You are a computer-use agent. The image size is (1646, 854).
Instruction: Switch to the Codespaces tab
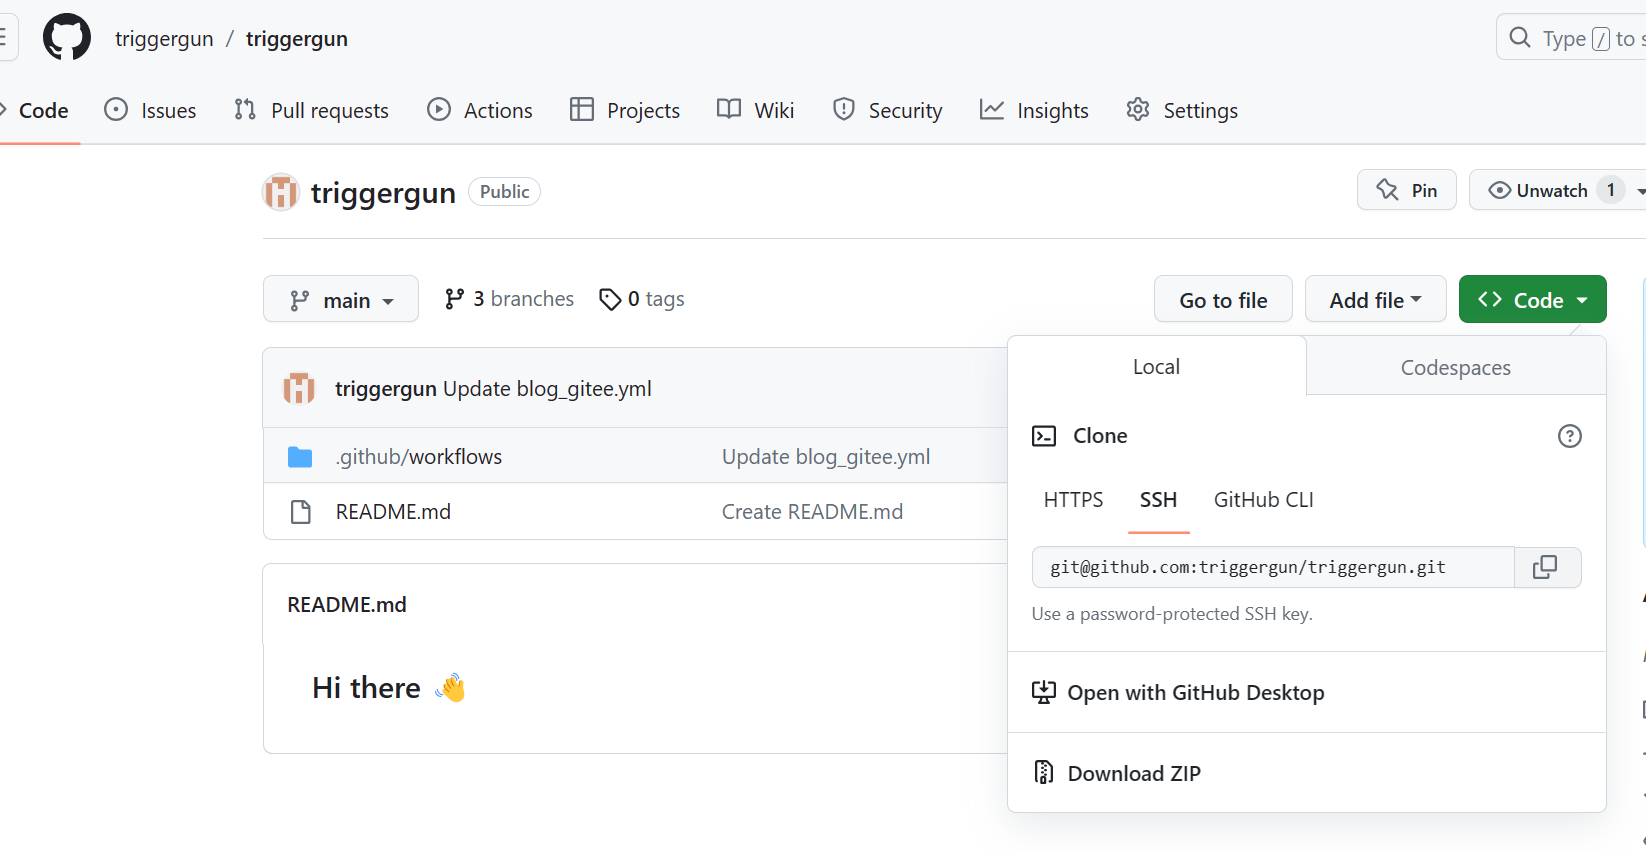point(1455,367)
